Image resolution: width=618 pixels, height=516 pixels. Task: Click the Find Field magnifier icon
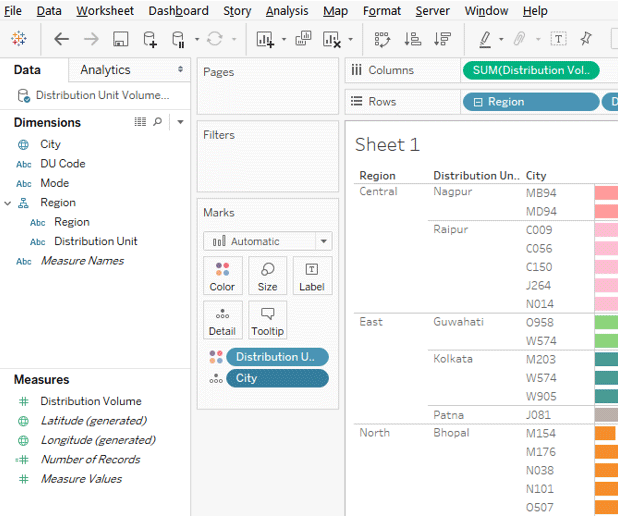click(x=157, y=122)
